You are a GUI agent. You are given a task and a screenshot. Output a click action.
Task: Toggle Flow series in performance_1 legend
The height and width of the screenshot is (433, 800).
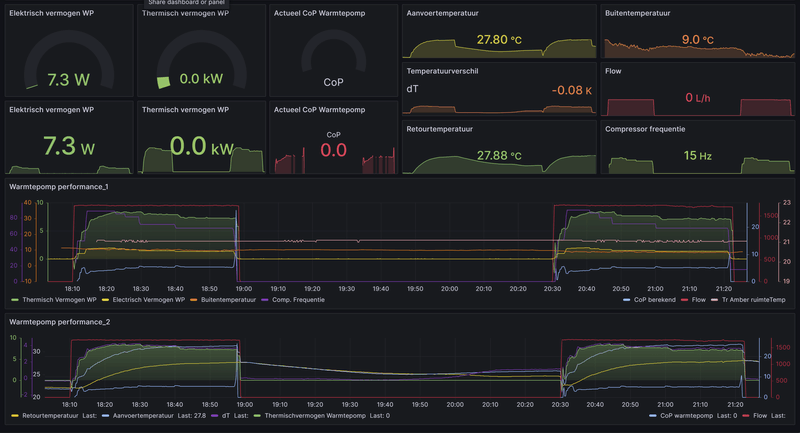pyautogui.click(x=698, y=300)
